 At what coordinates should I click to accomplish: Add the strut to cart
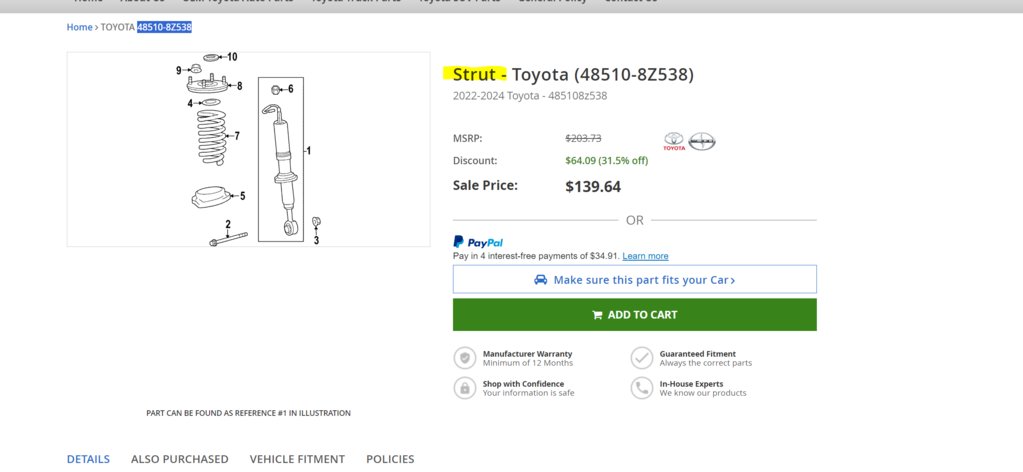635,315
